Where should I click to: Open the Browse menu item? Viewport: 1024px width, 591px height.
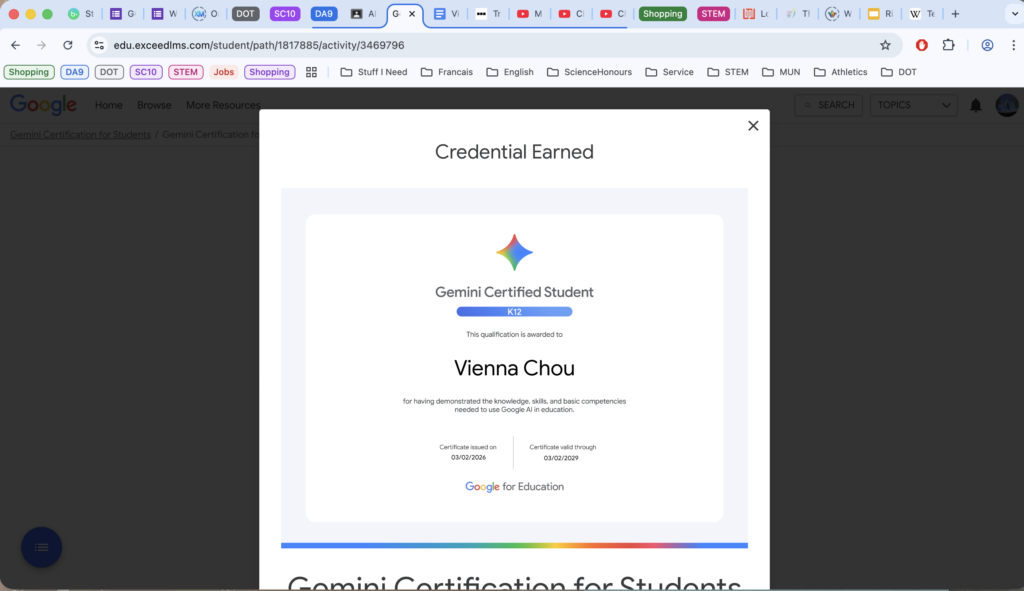(154, 105)
